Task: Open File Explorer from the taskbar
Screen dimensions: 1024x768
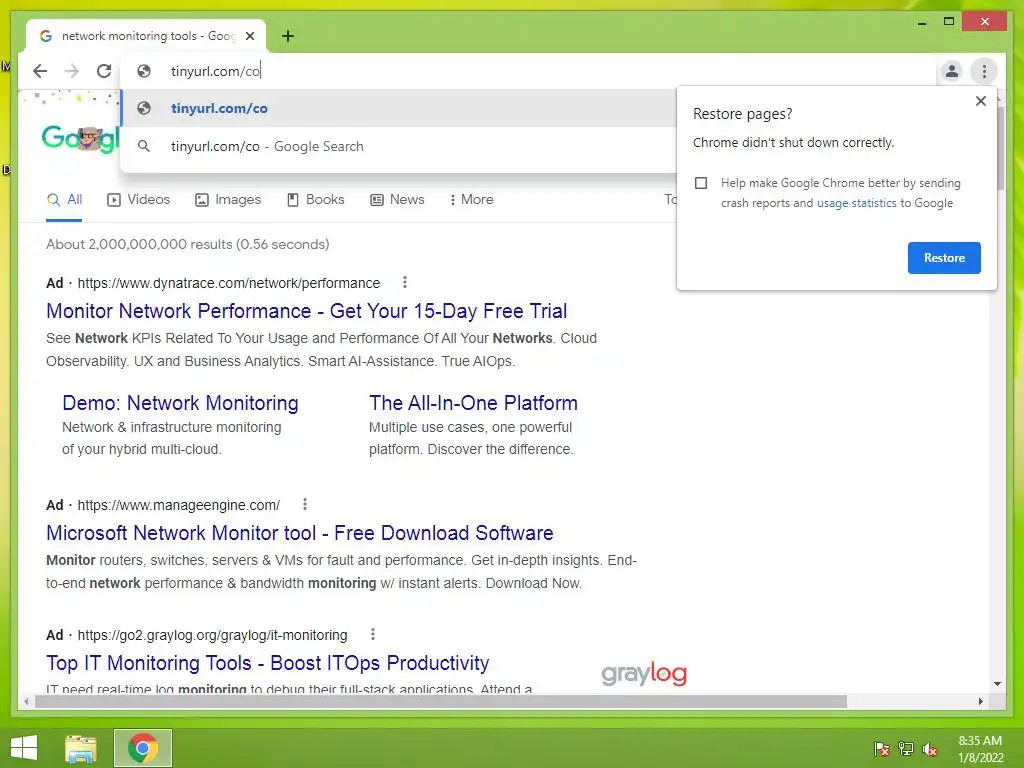Action: click(81, 748)
